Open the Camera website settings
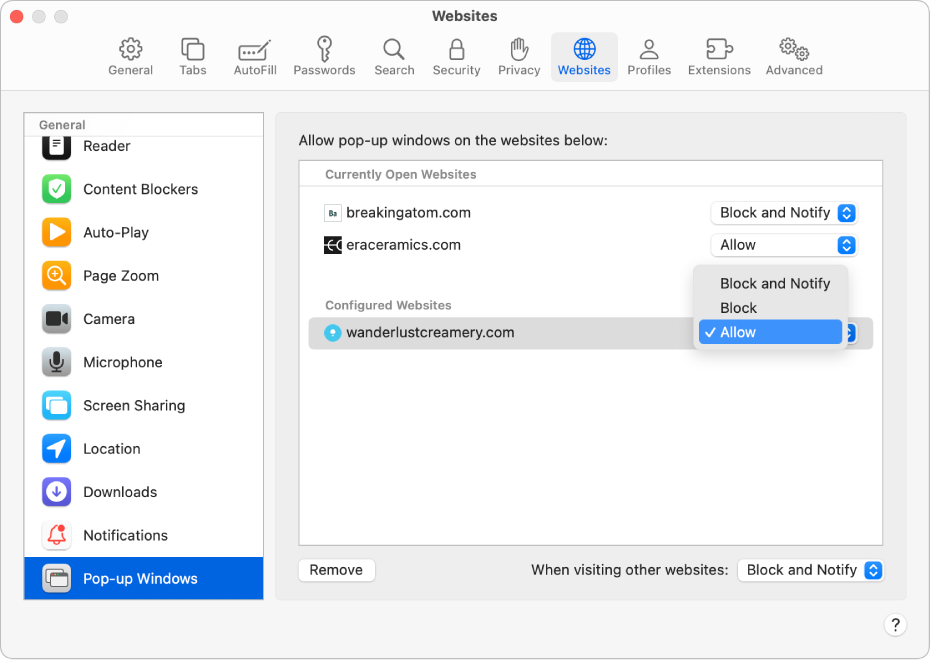This screenshot has height=662, width=932. (x=109, y=319)
